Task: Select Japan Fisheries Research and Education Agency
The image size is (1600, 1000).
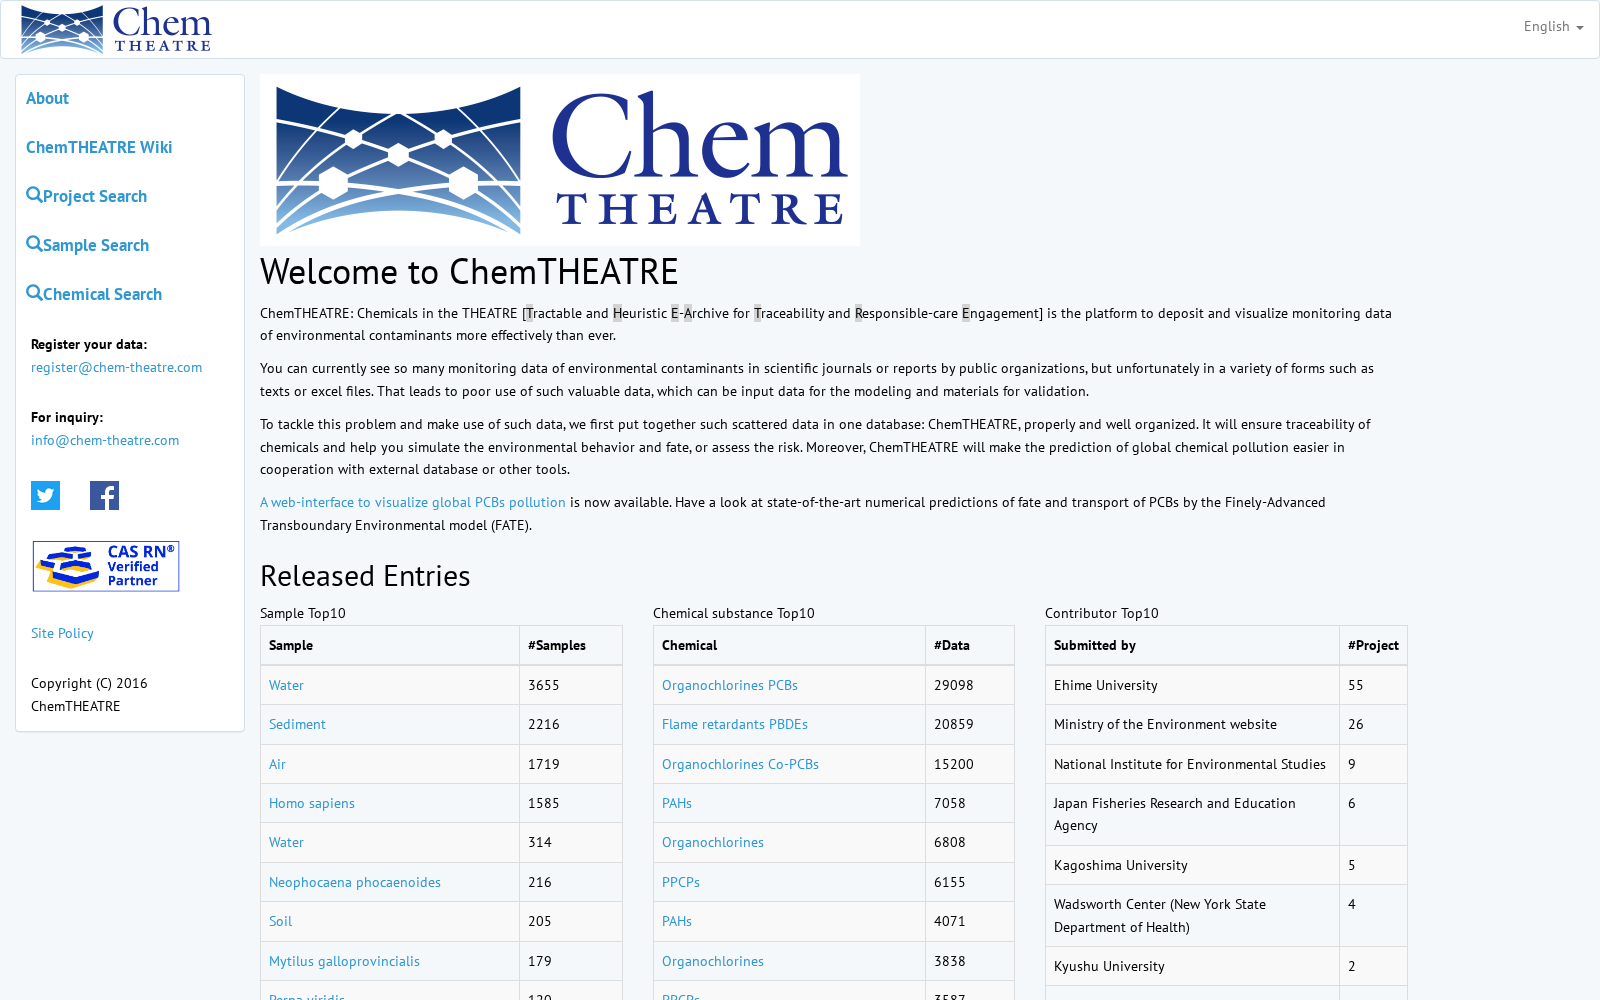Action: (x=1192, y=814)
